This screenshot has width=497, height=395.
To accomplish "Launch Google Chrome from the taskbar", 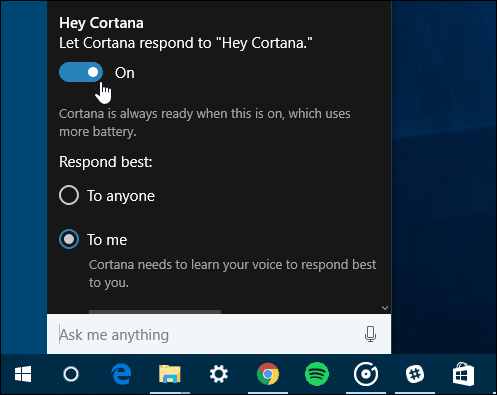I will (268, 374).
